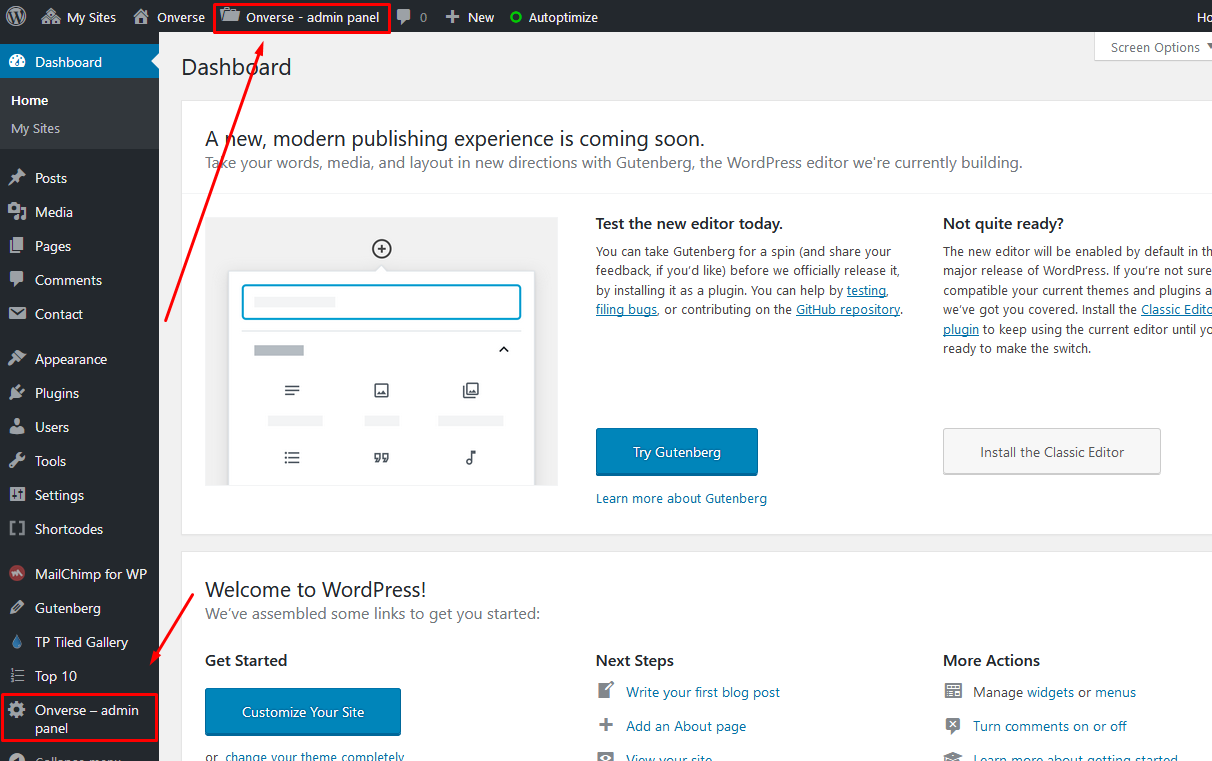Open the MailChimp for WP icon
Screen dimensions: 1212x761
pyautogui.click(x=17, y=574)
